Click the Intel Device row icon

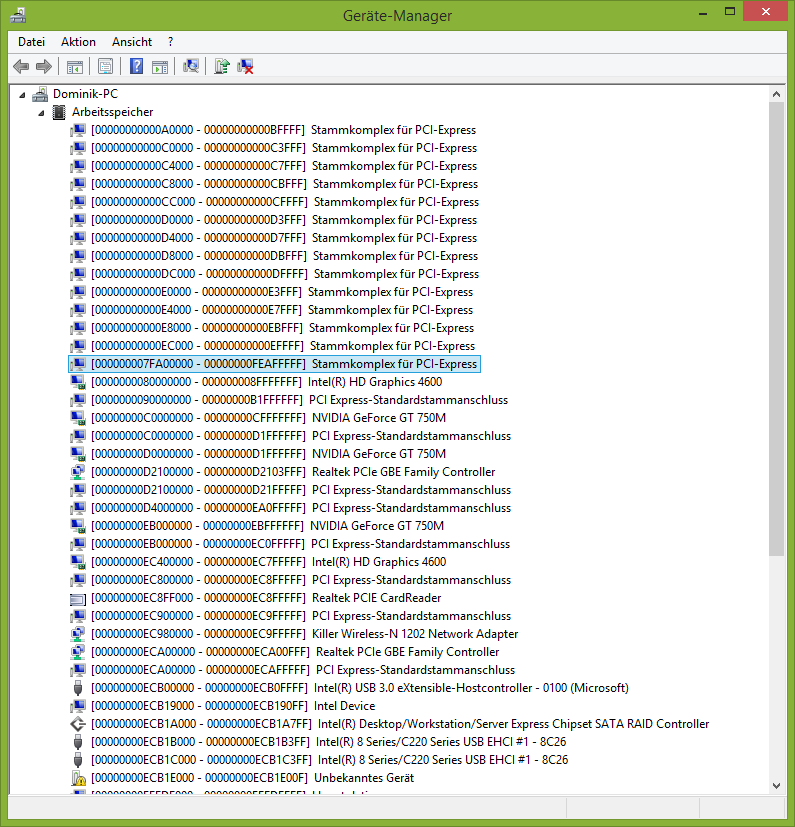[x=78, y=706]
